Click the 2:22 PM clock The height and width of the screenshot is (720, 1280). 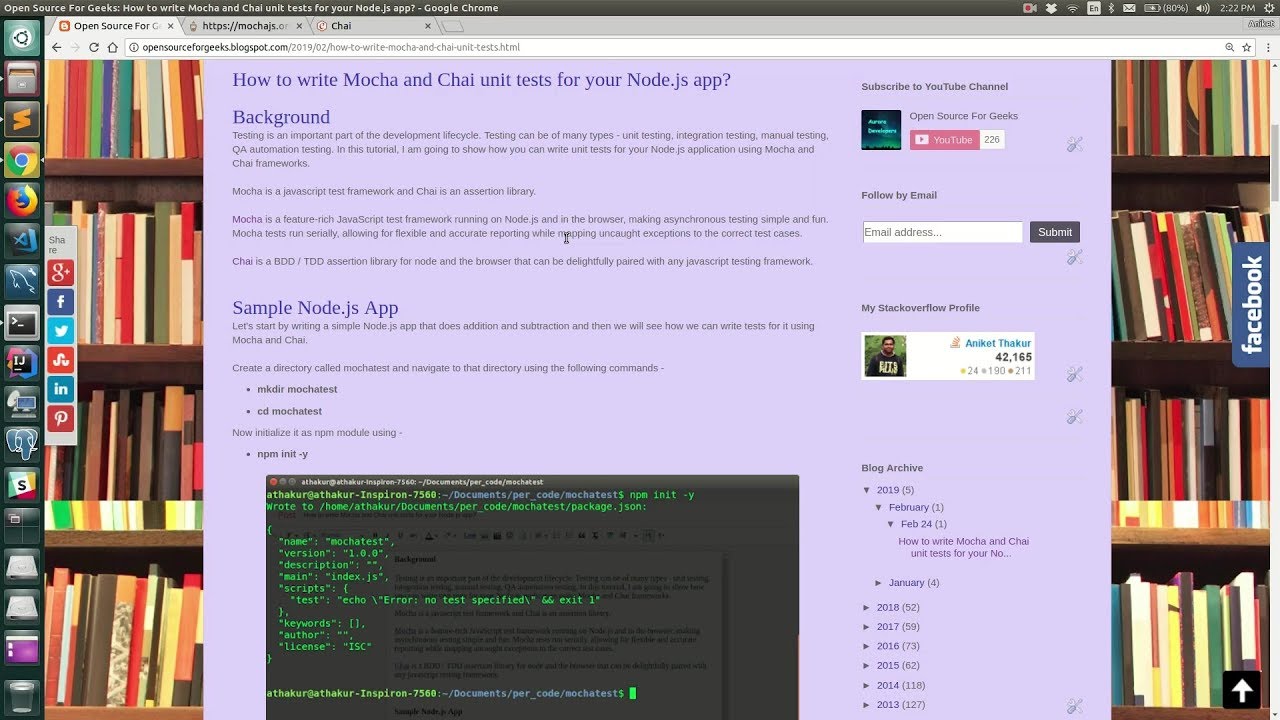pyautogui.click(x=1238, y=8)
